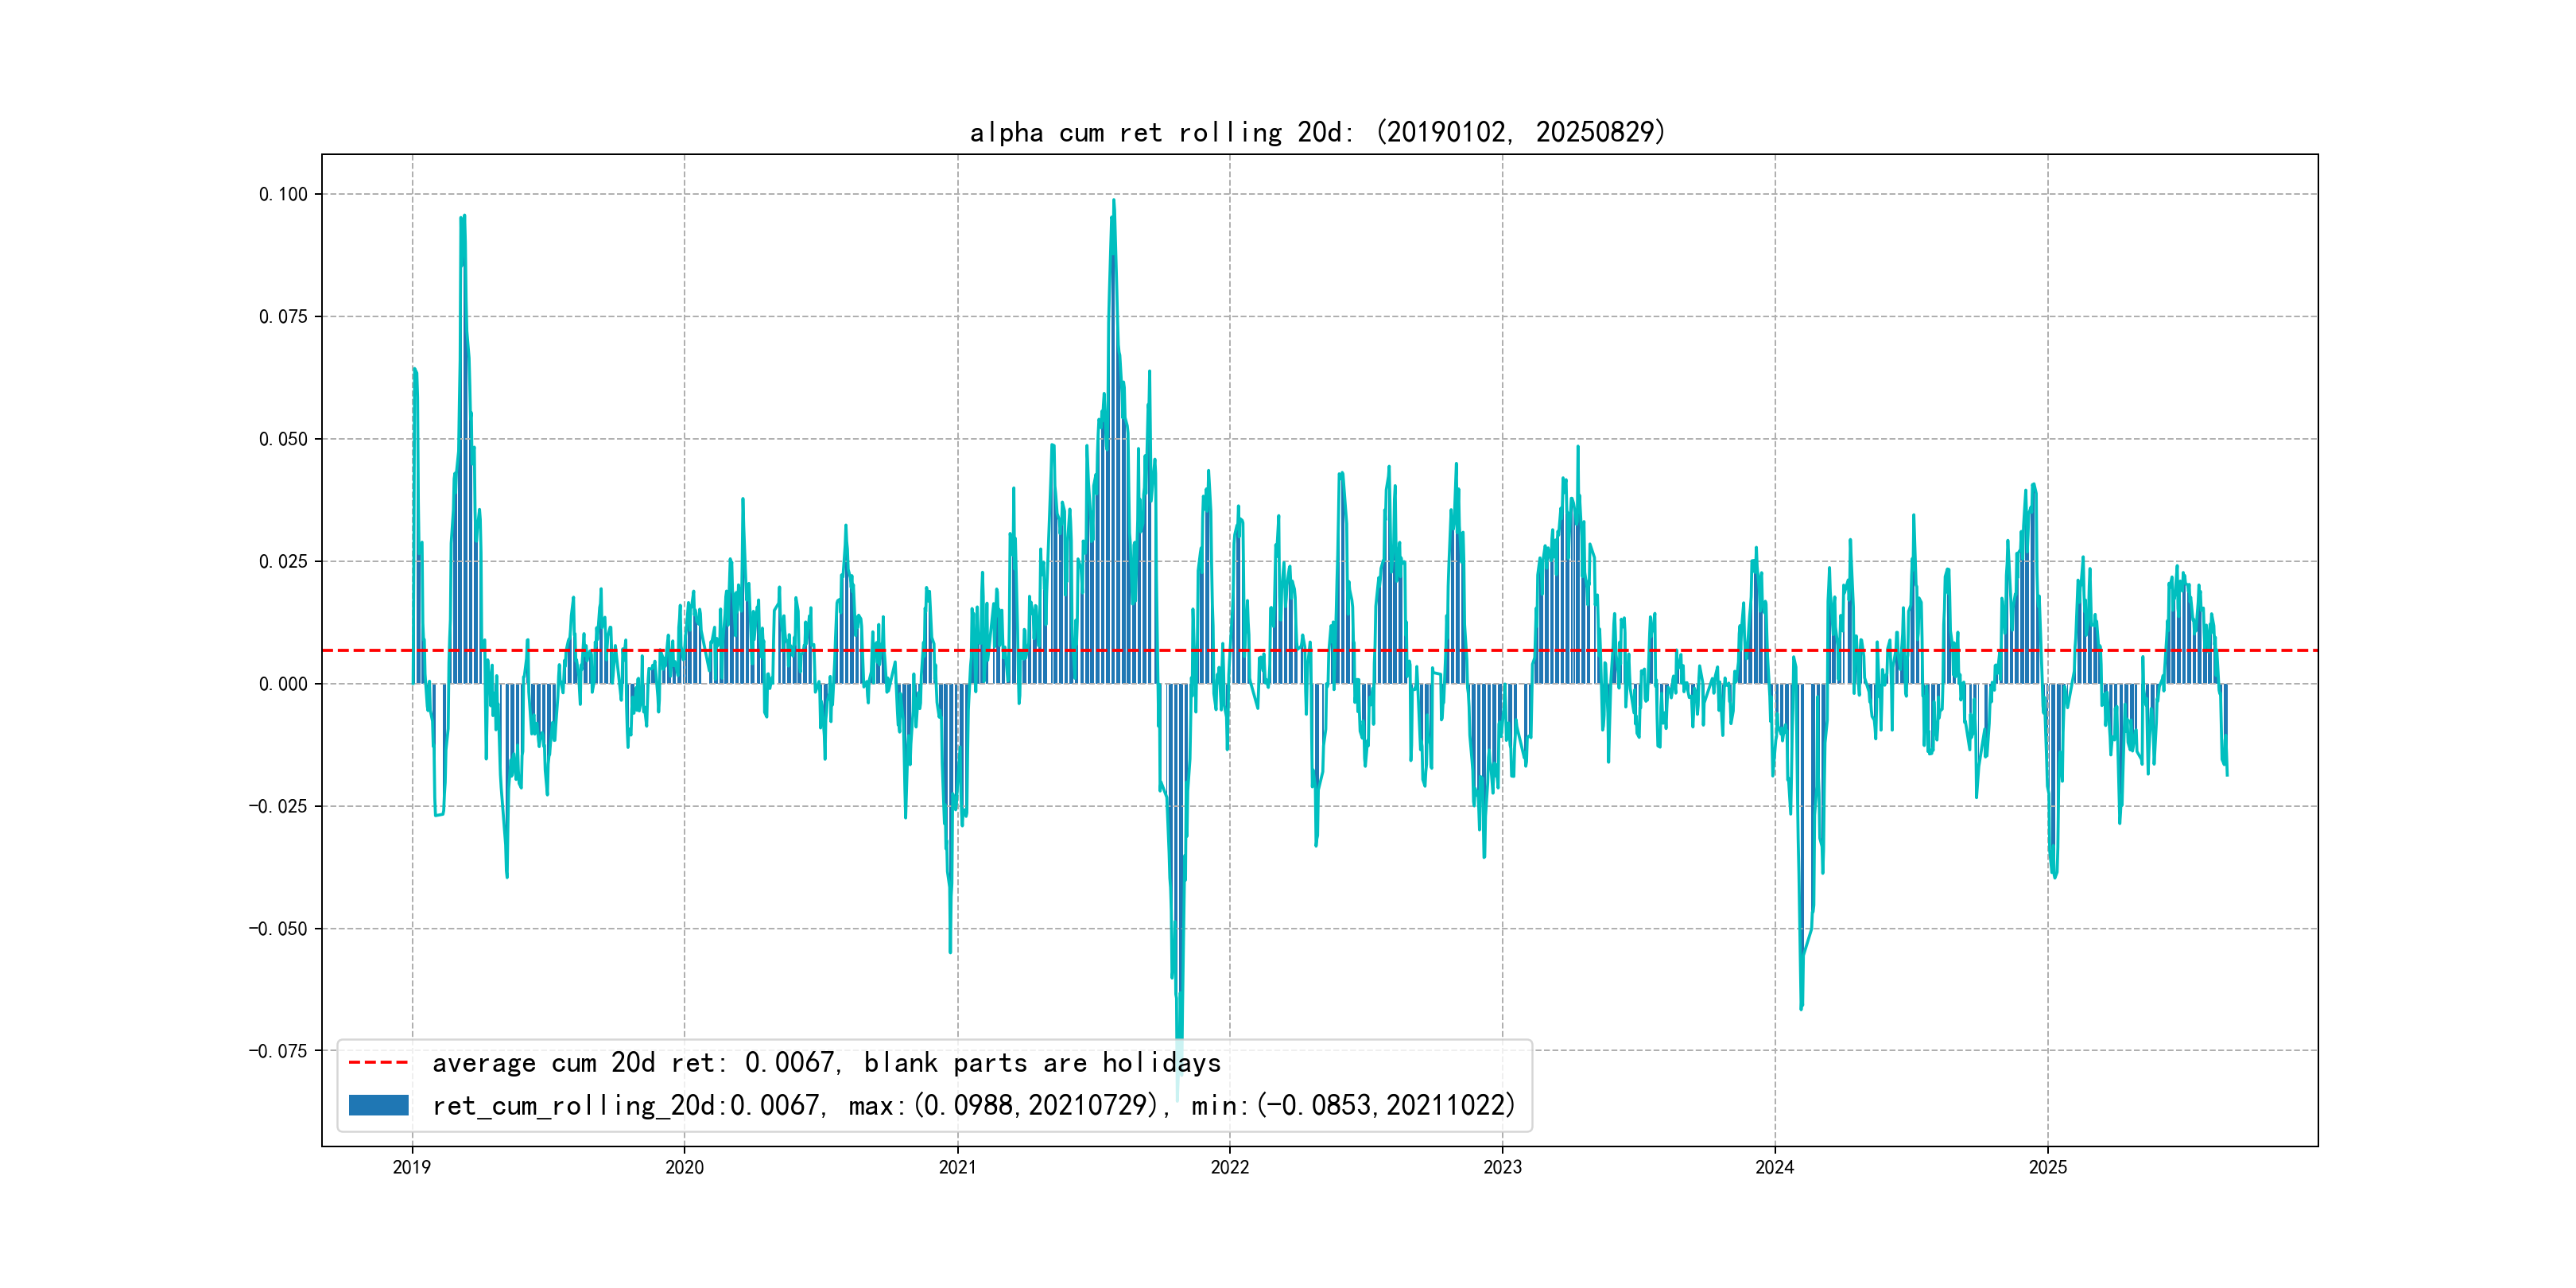2576x1288 pixels.
Task: Click the 0.075 y-axis tick label
Action: (283, 317)
